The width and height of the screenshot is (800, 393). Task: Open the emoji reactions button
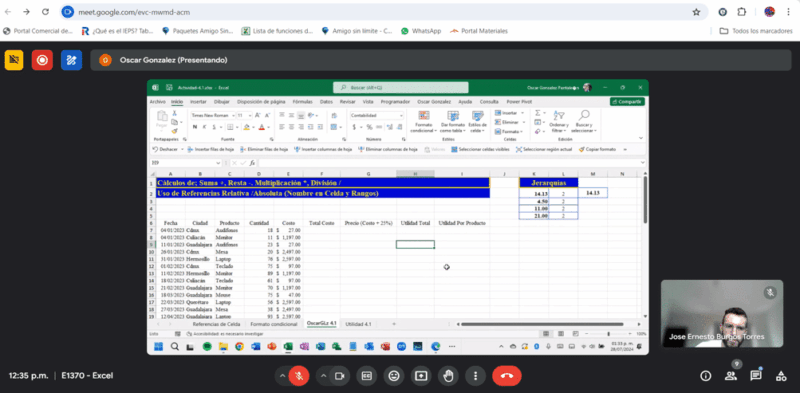click(x=394, y=376)
